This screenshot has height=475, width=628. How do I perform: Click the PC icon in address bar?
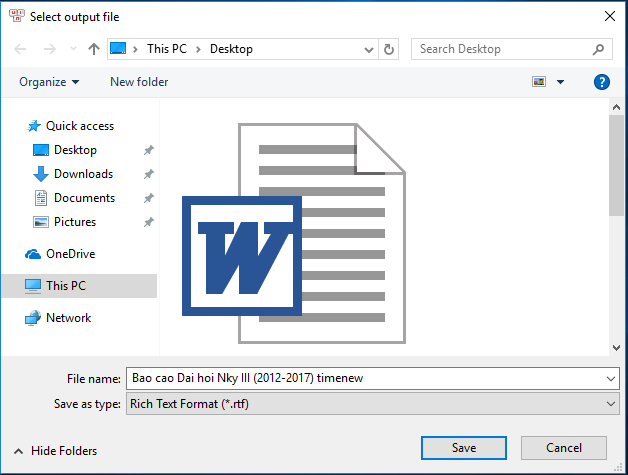[x=118, y=48]
